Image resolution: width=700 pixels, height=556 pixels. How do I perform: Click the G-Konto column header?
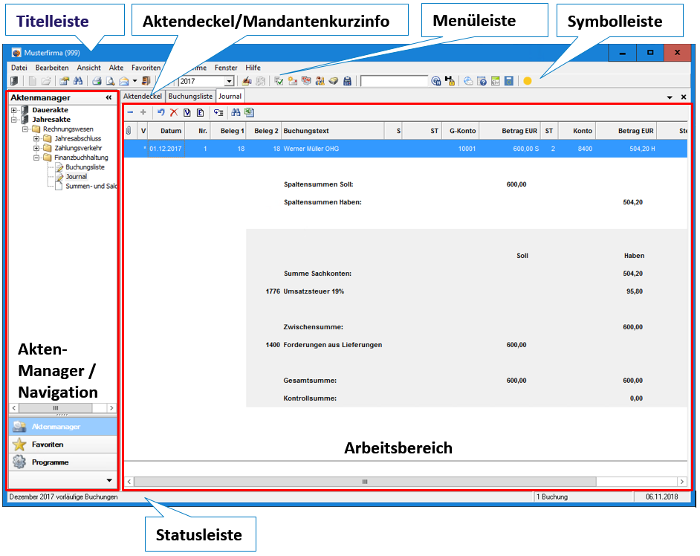[460, 131]
